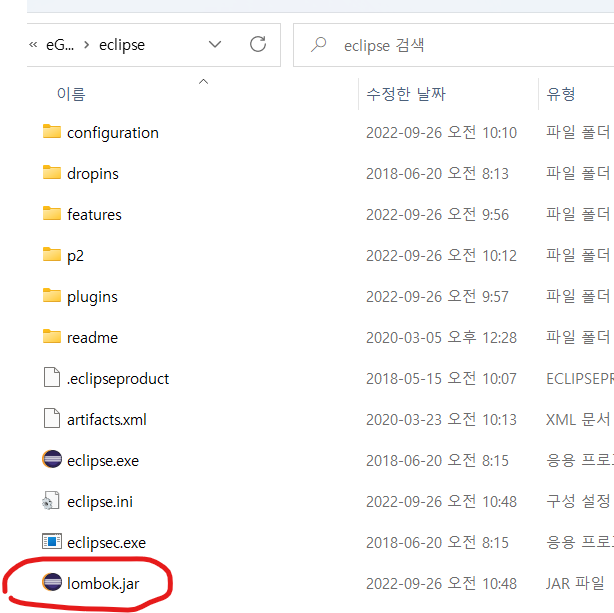Click the XML 문서 type cell

578,419
